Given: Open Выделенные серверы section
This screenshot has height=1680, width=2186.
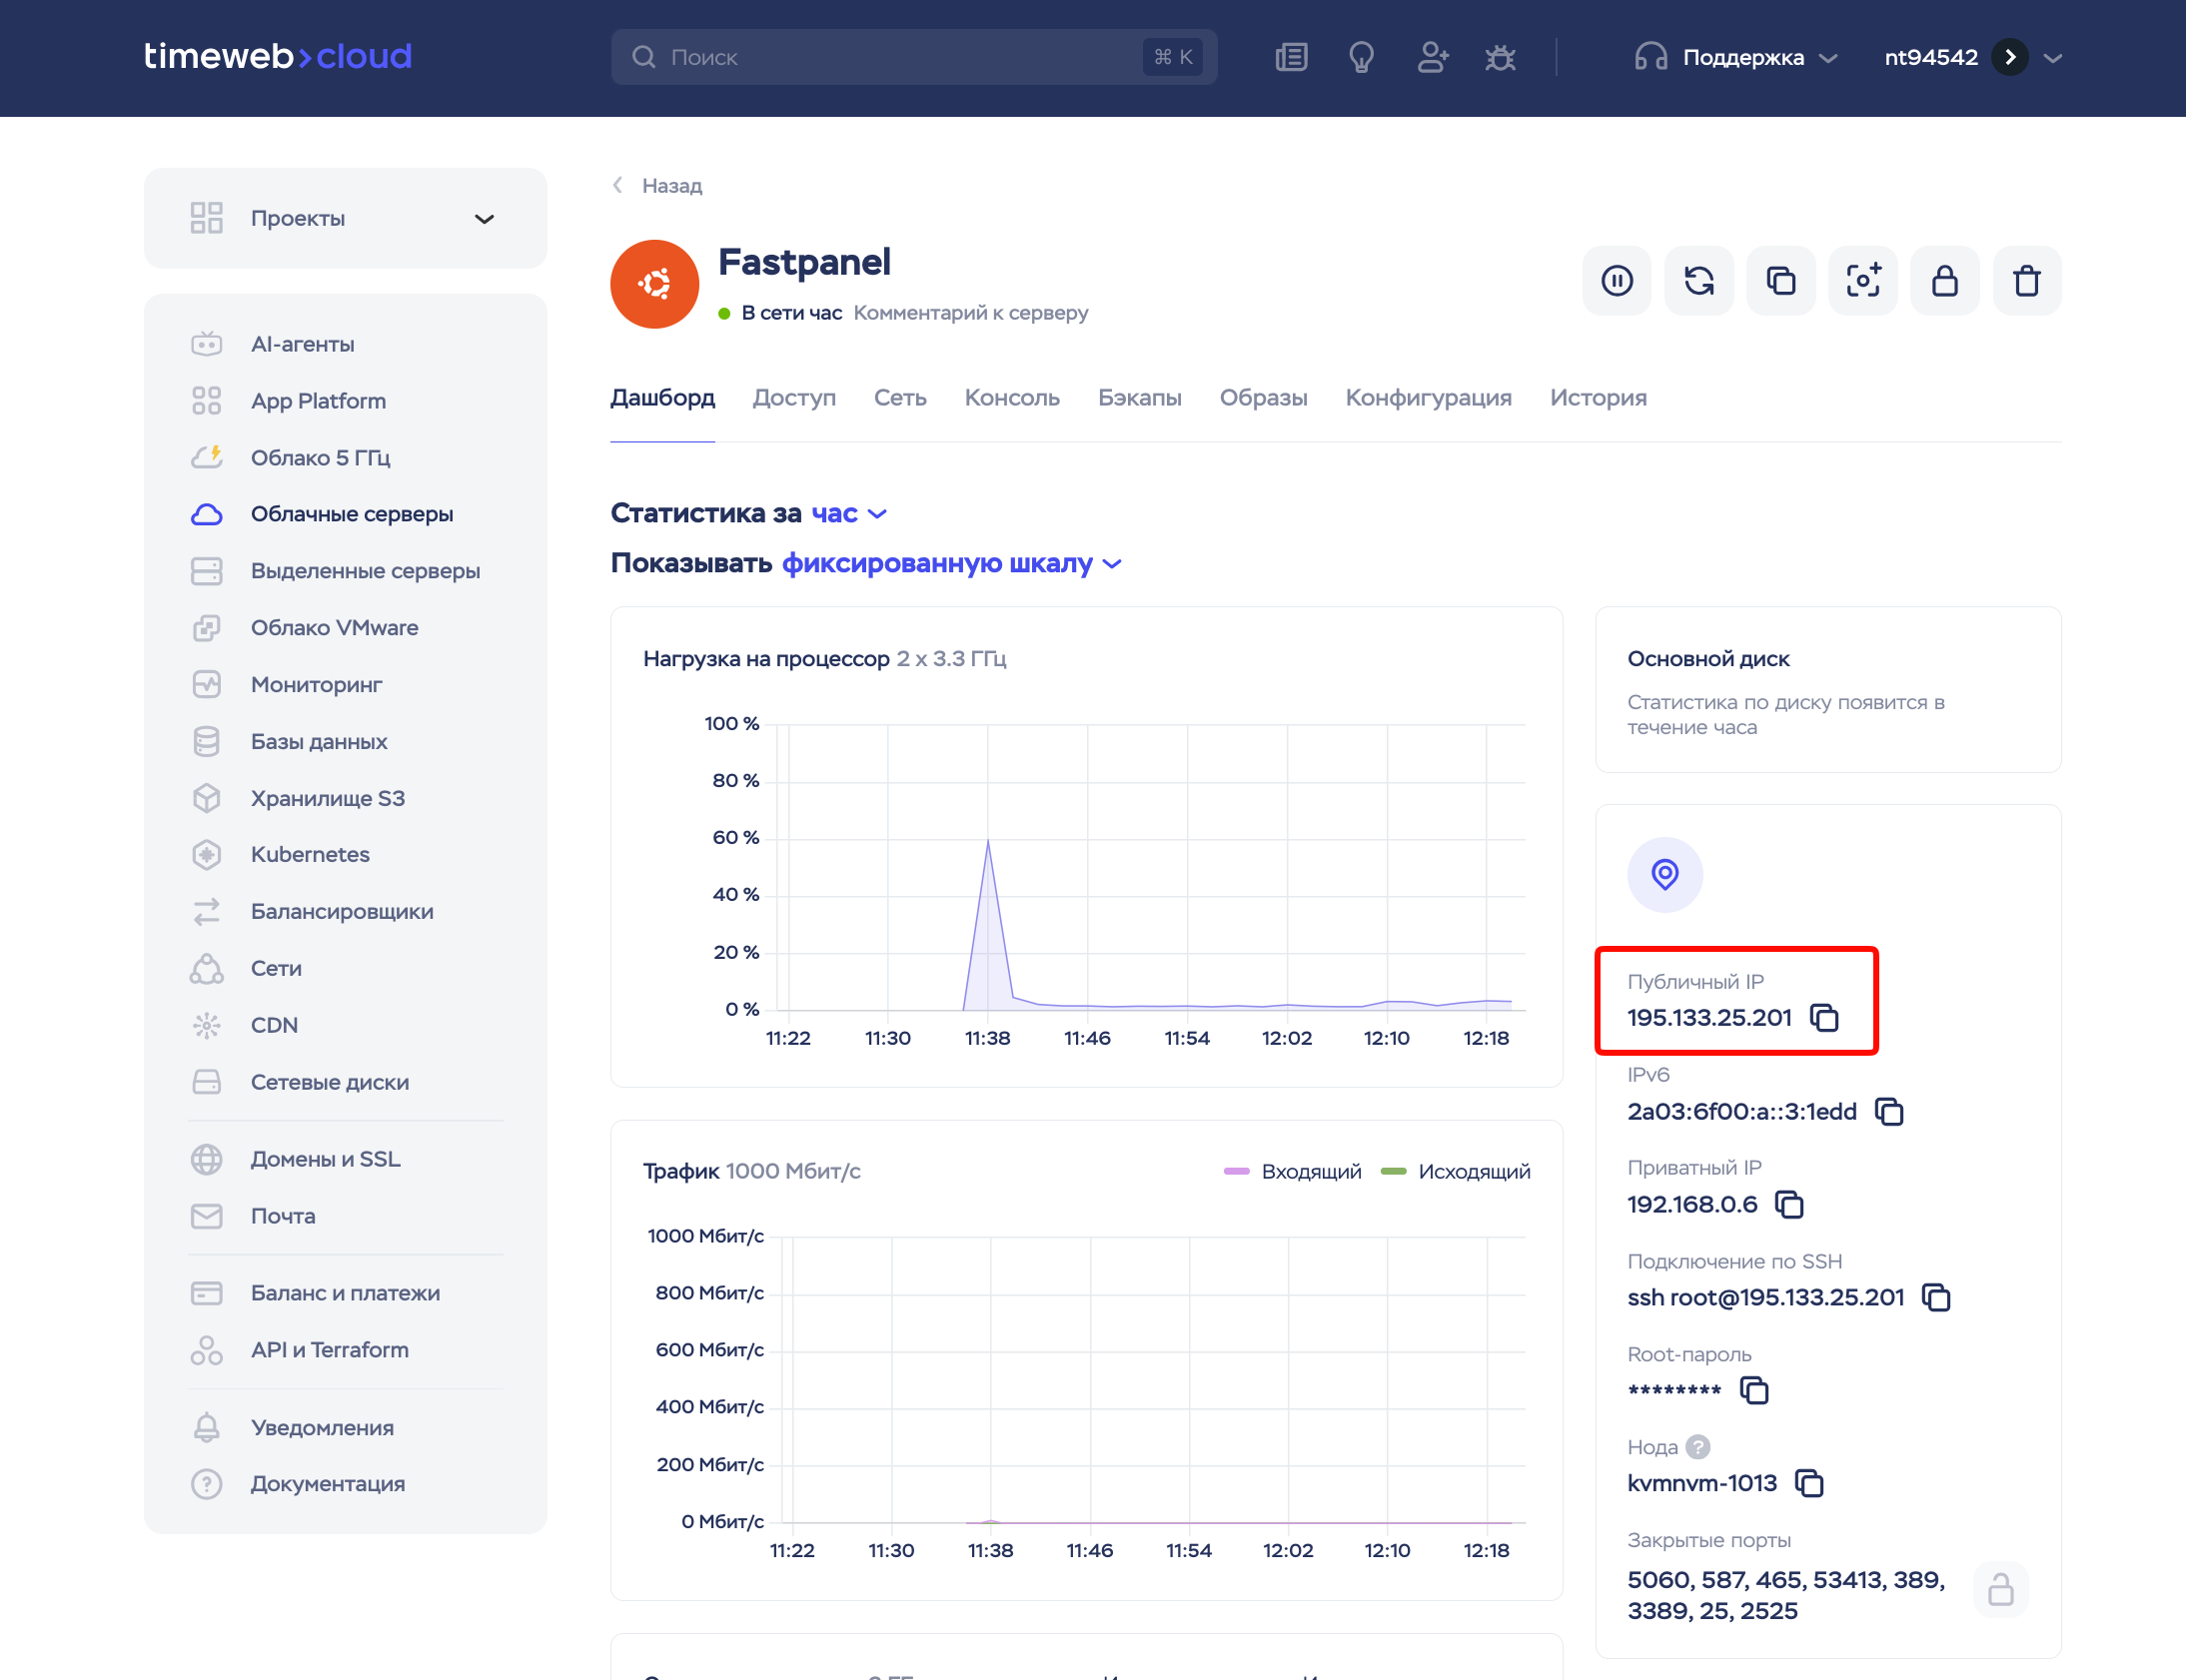Looking at the screenshot, I should (x=345, y=571).
